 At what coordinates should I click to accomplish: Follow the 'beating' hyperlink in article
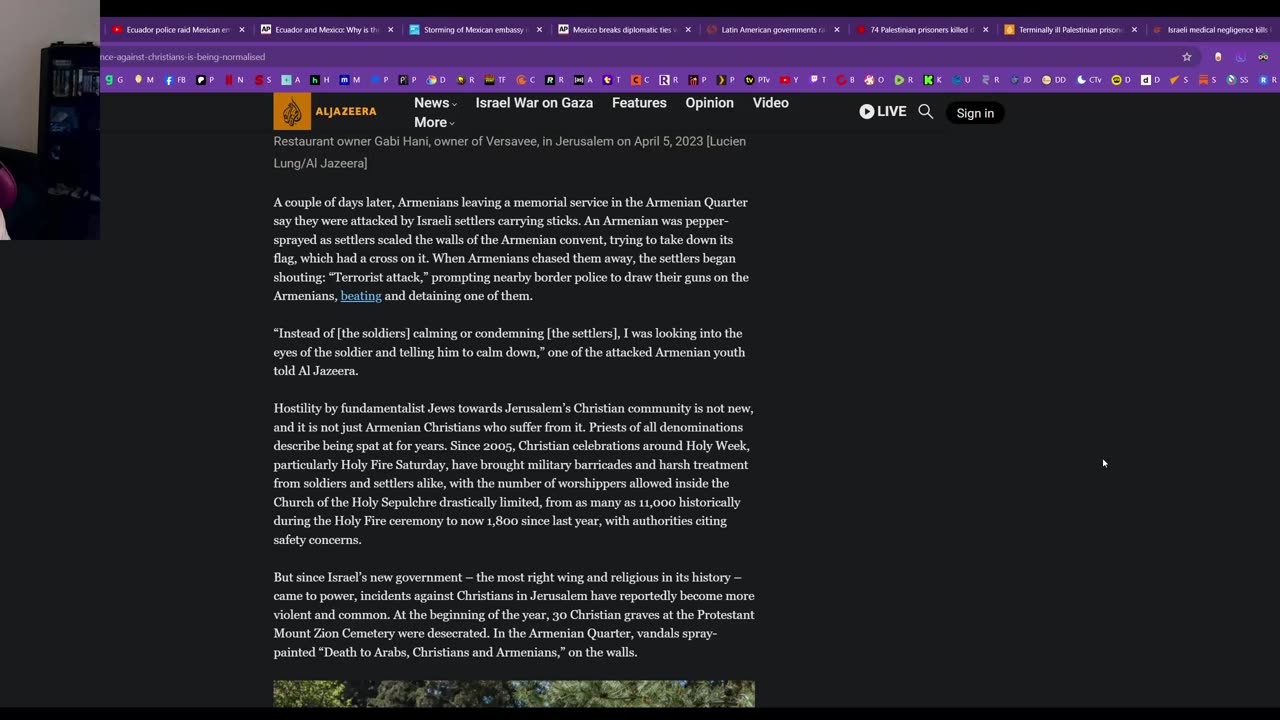tap(361, 296)
